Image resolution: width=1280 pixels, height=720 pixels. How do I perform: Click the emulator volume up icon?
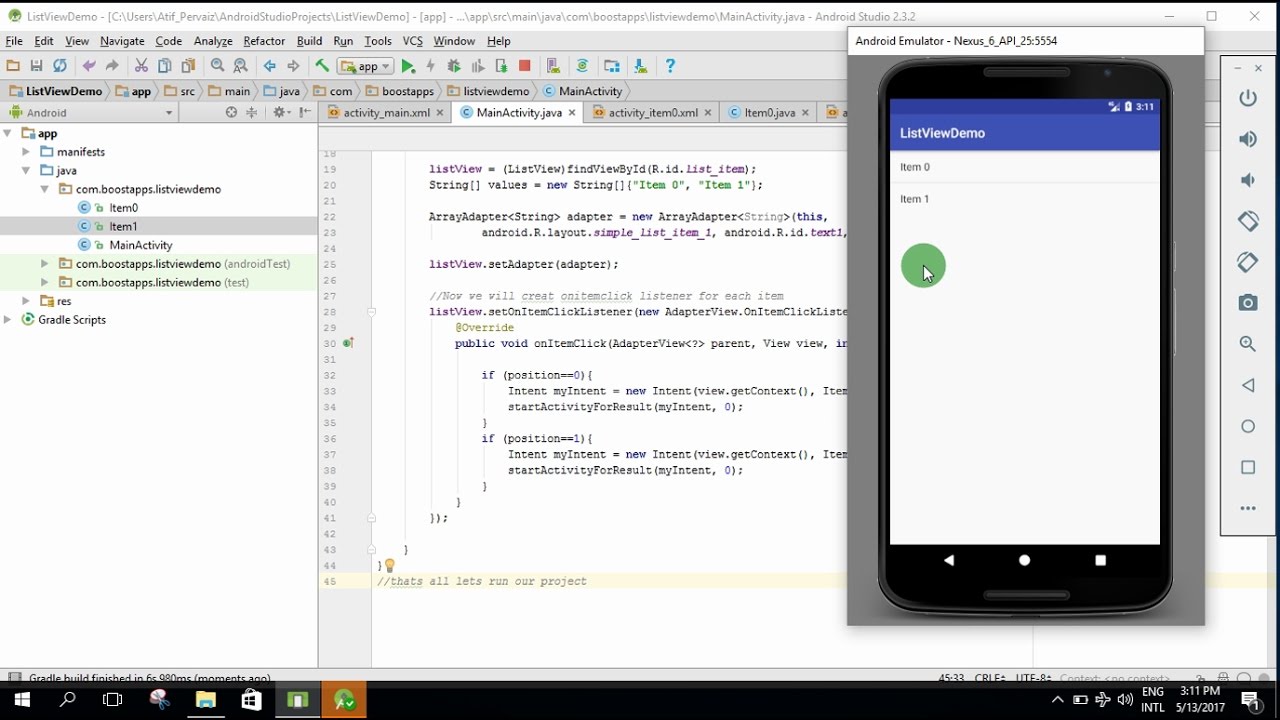click(x=1247, y=139)
